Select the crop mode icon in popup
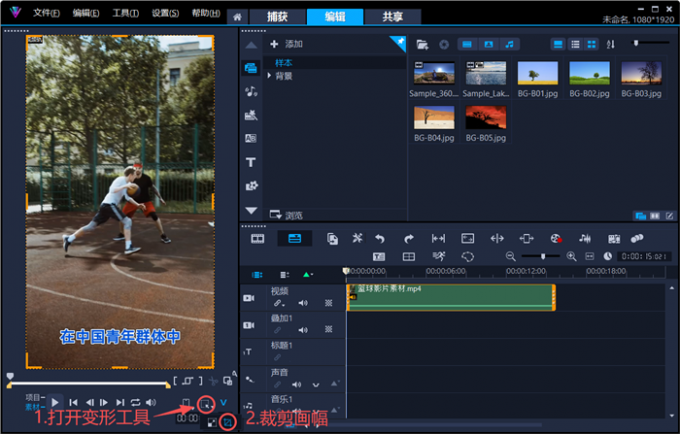 pyautogui.click(x=228, y=422)
